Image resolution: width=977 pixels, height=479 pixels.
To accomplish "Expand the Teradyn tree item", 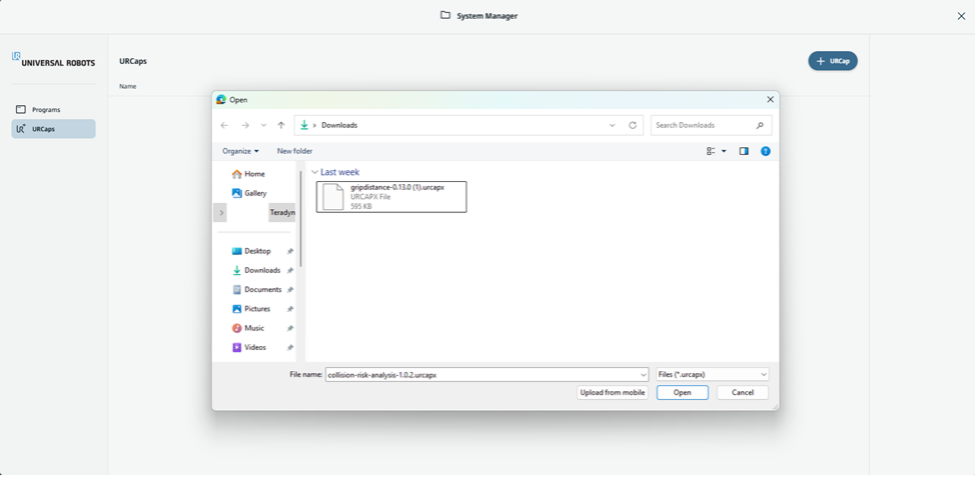I will point(220,213).
